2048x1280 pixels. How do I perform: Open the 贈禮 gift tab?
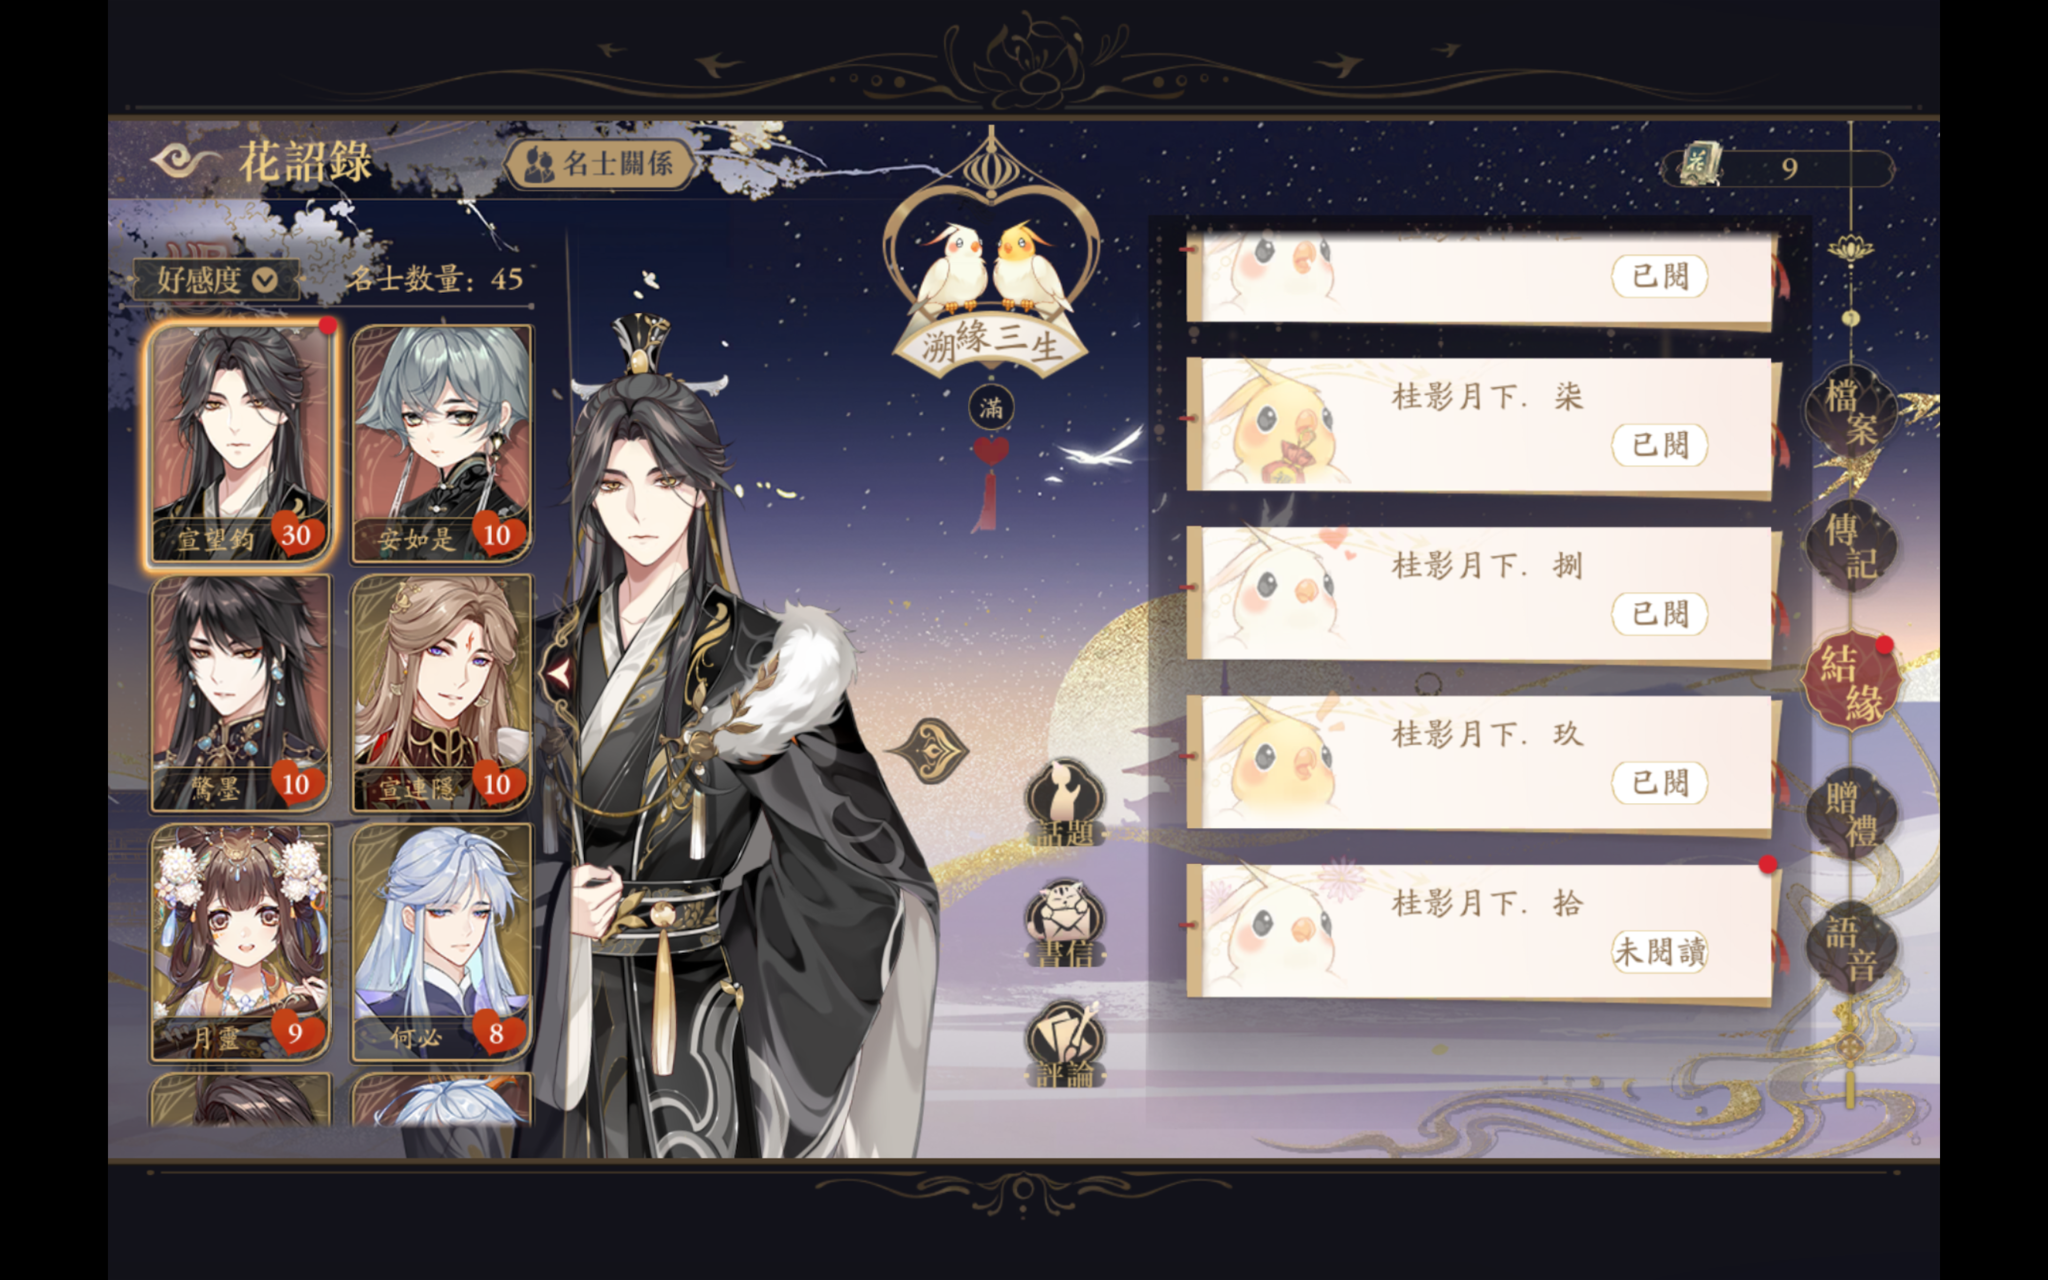(x=1850, y=813)
